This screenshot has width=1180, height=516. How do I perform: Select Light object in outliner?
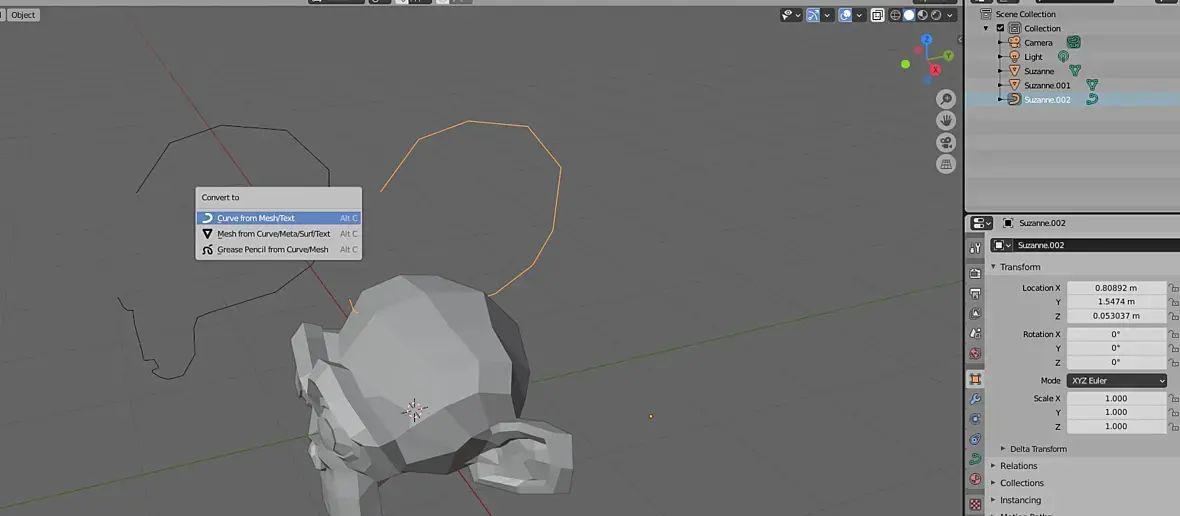point(1033,57)
